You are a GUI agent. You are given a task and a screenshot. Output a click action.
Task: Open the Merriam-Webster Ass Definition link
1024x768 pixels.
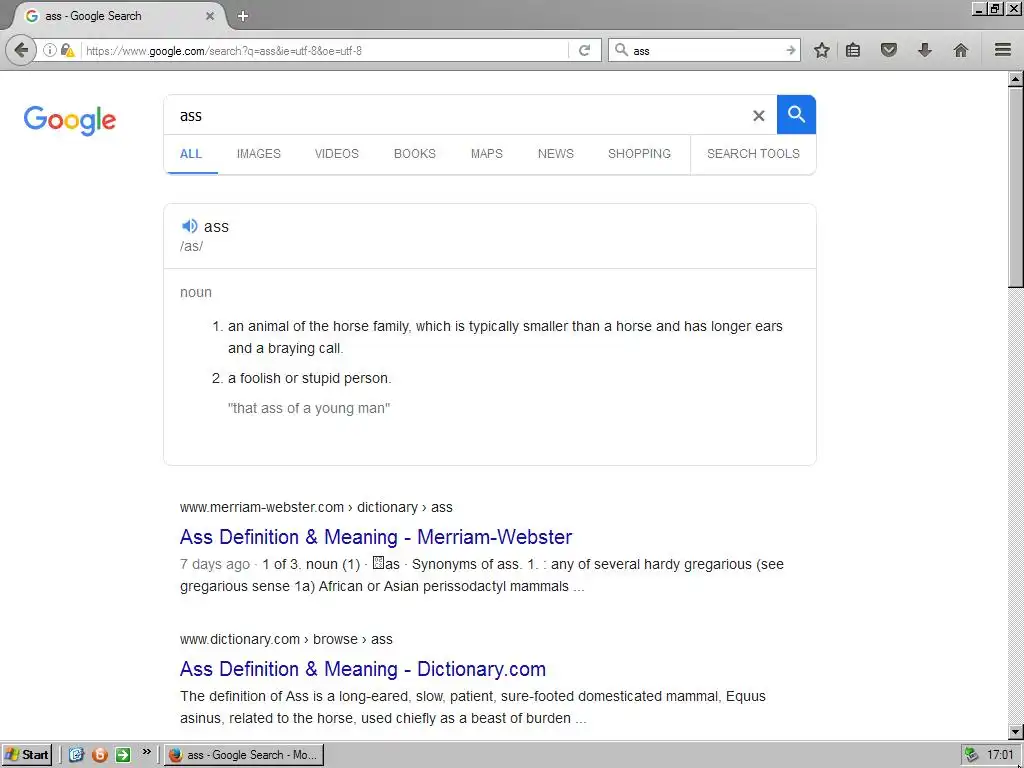click(x=376, y=537)
